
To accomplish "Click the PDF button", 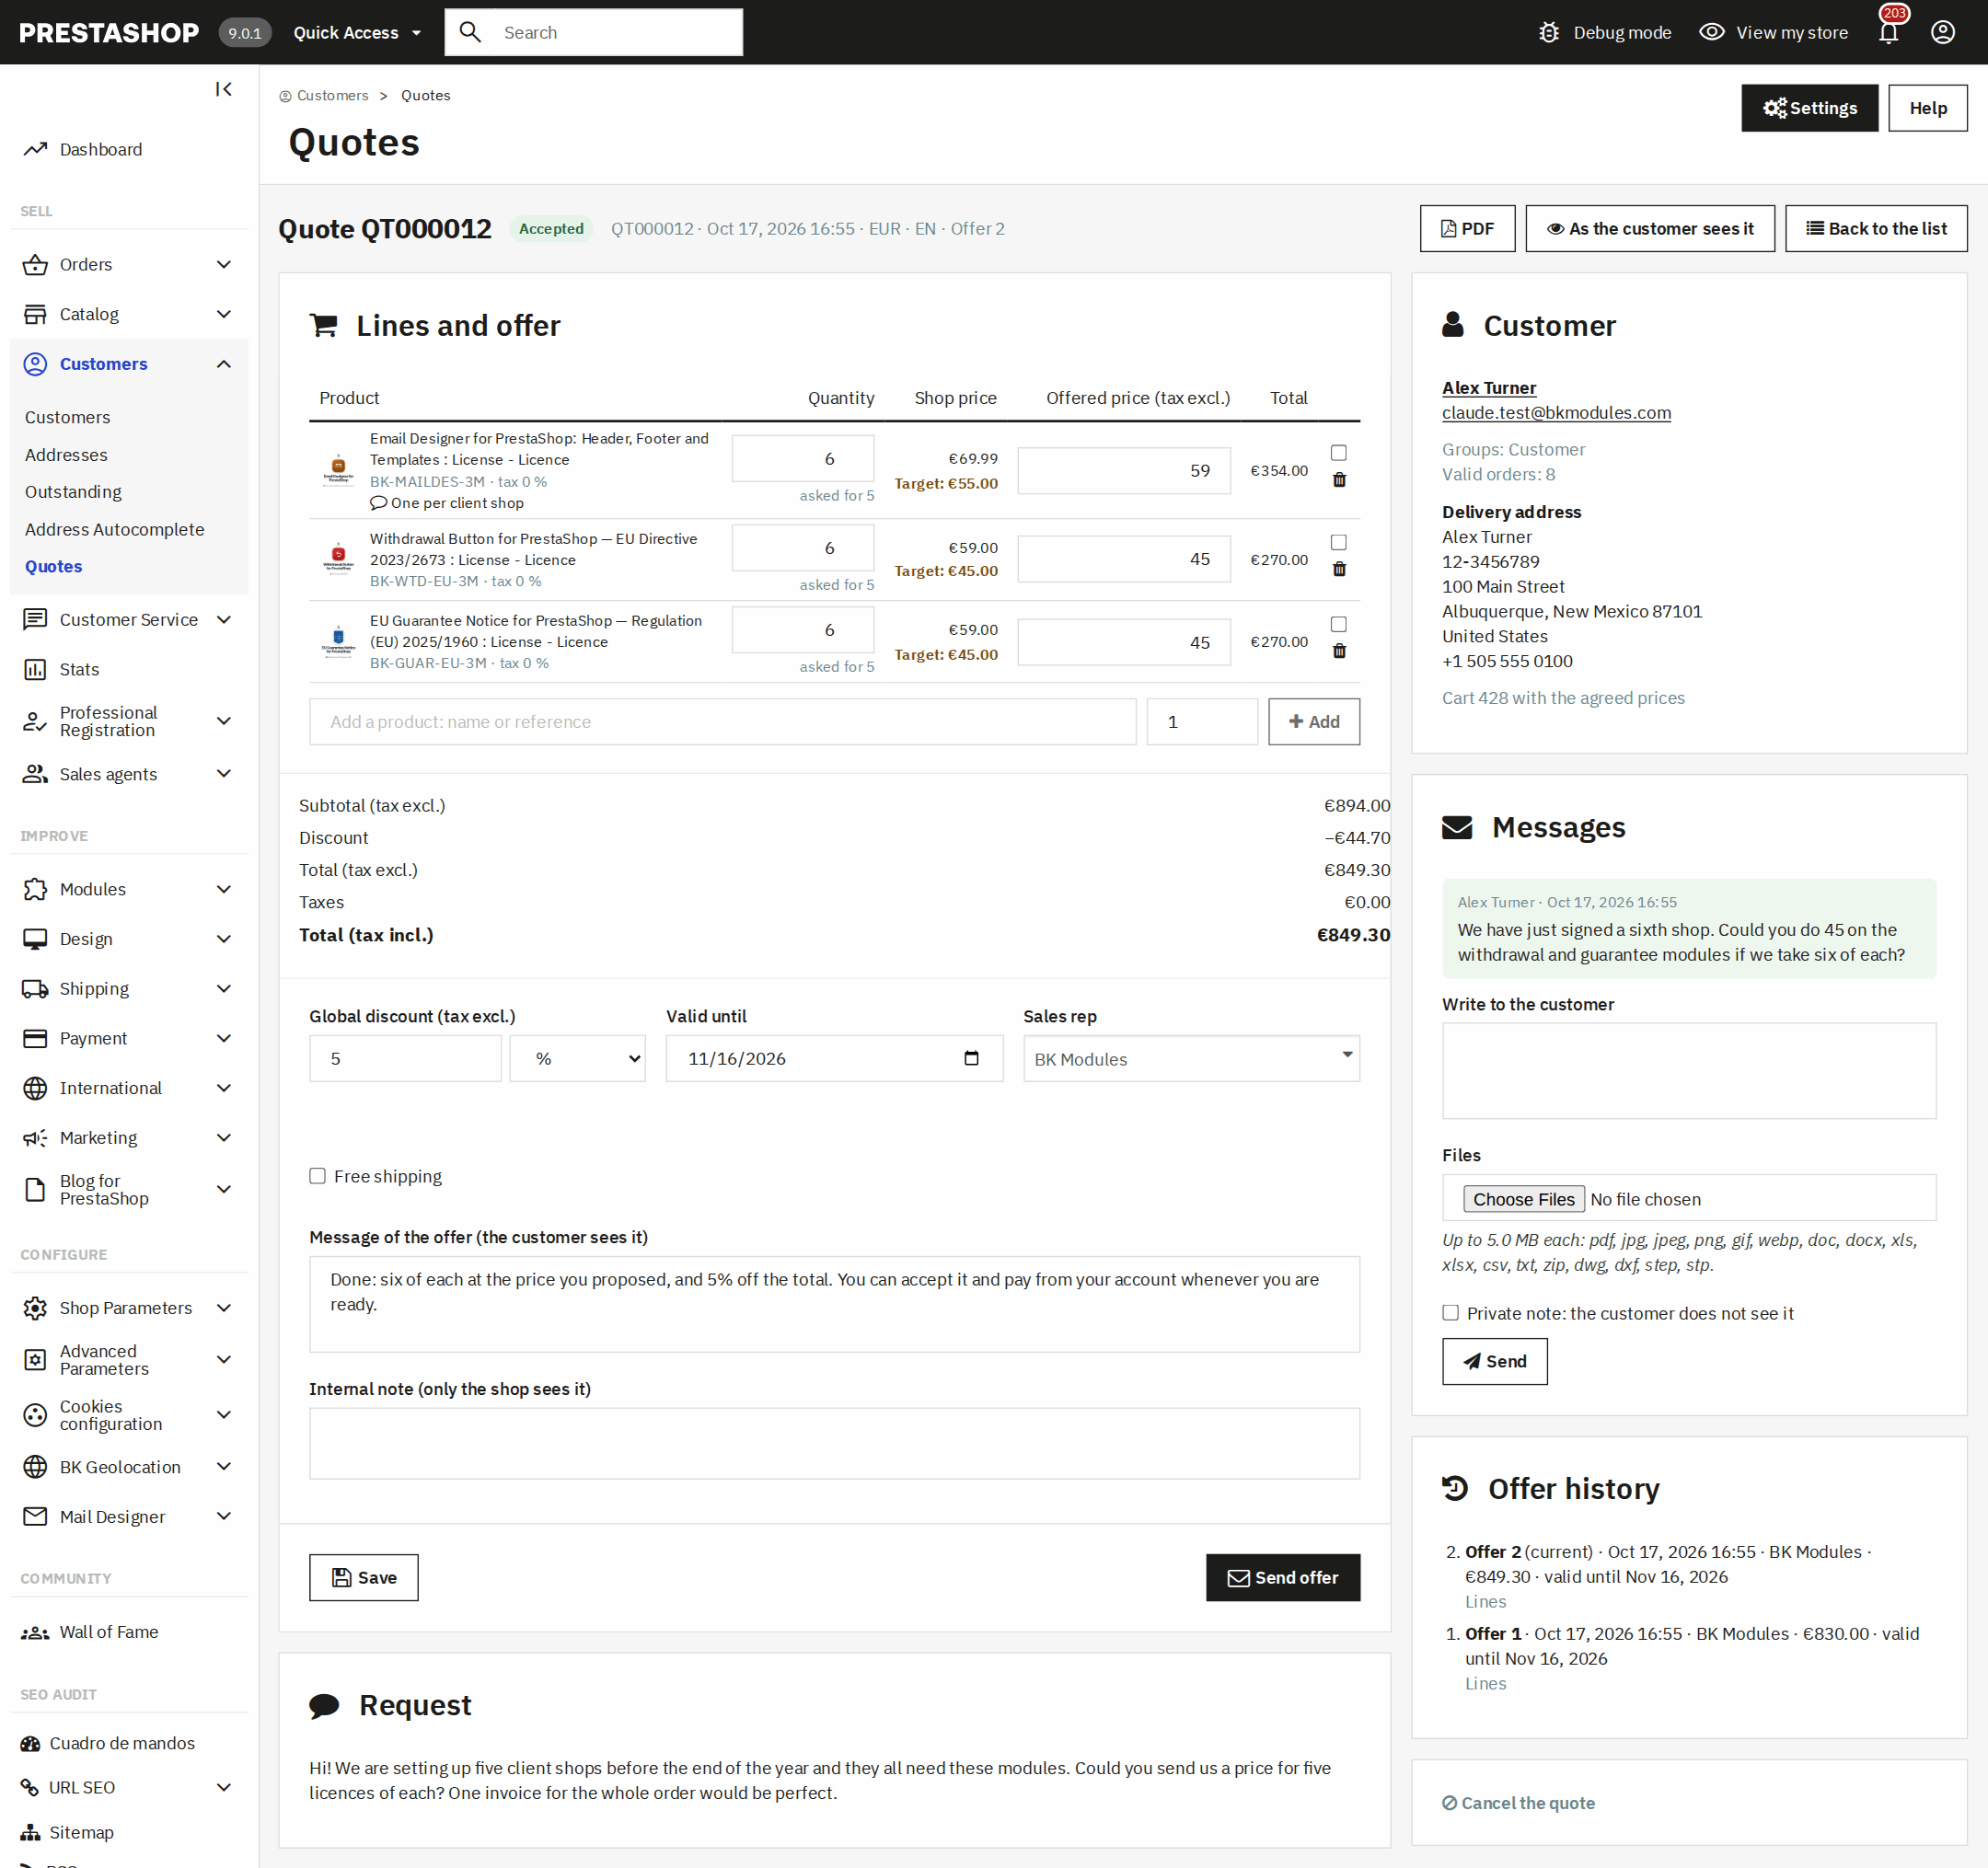I will click(x=1467, y=228).
